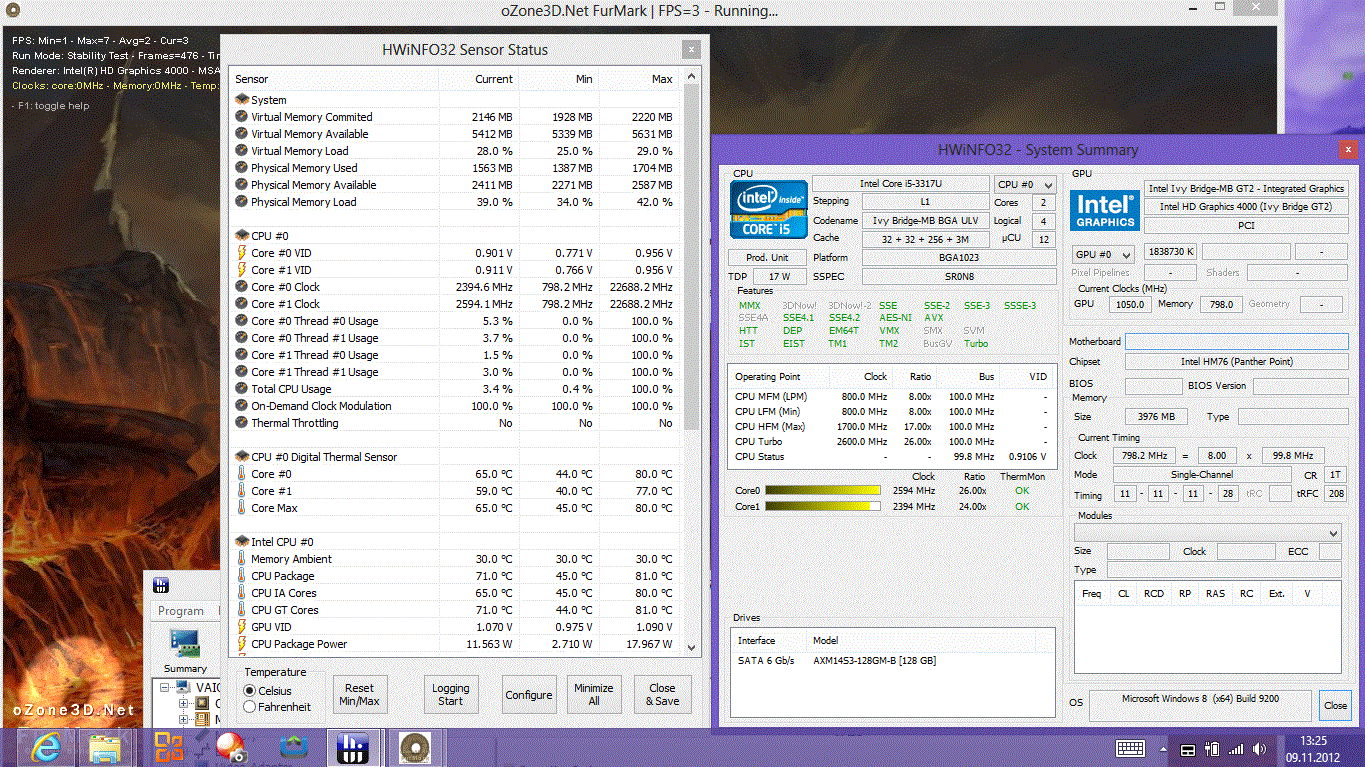1365x767 pixels.
Task: Switch to the FurMark donut taskbar icon
Action: point(413,747)
